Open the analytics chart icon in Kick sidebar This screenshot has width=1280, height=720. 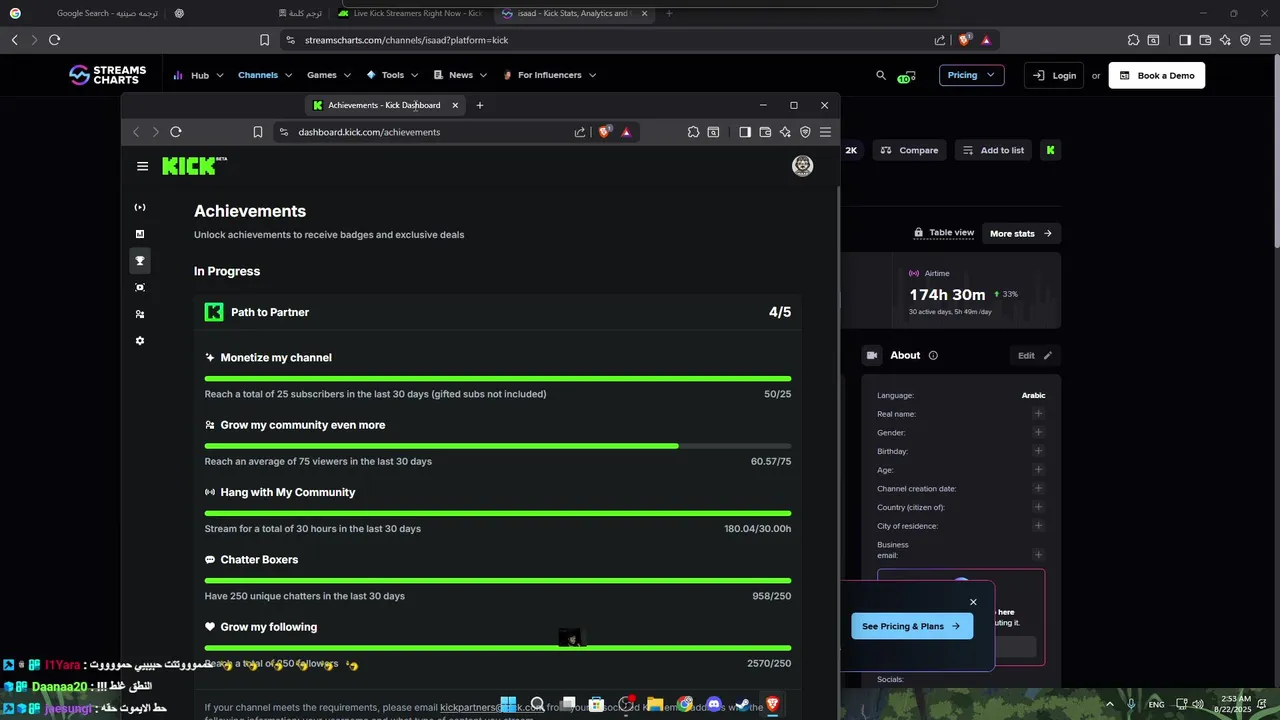pyautogui.click(x=140, y=234)
